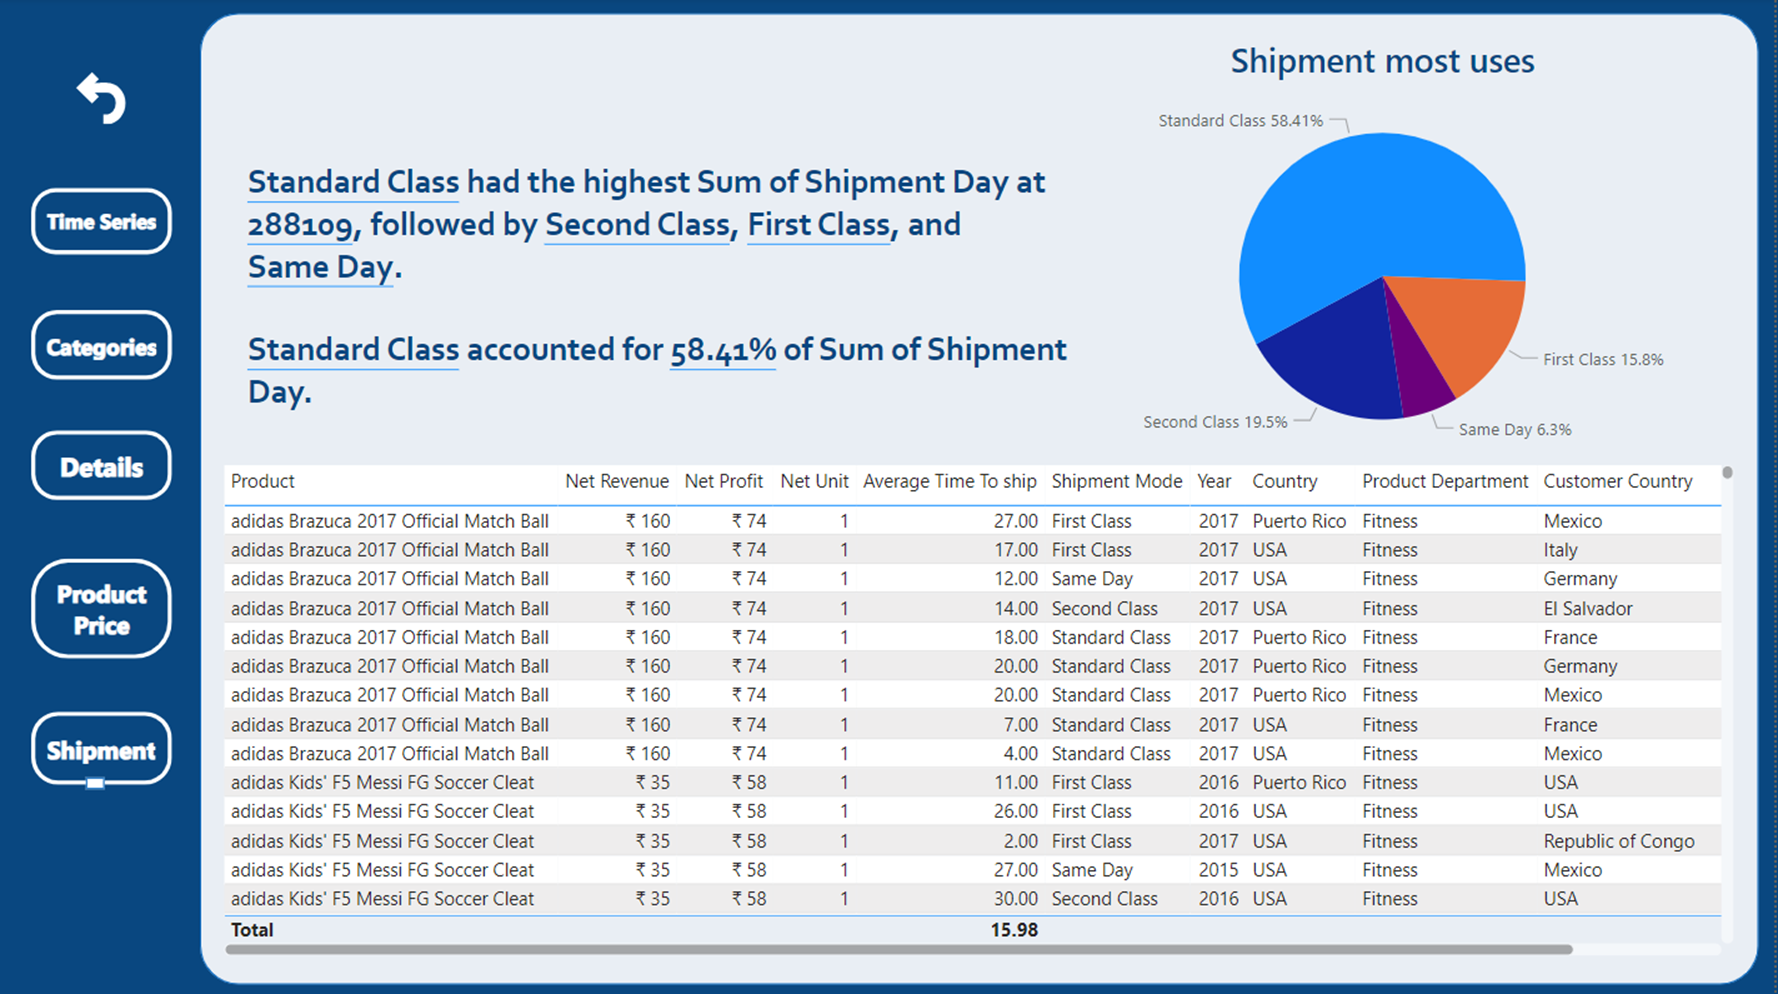Click the back navigation arrow icon

100,97
